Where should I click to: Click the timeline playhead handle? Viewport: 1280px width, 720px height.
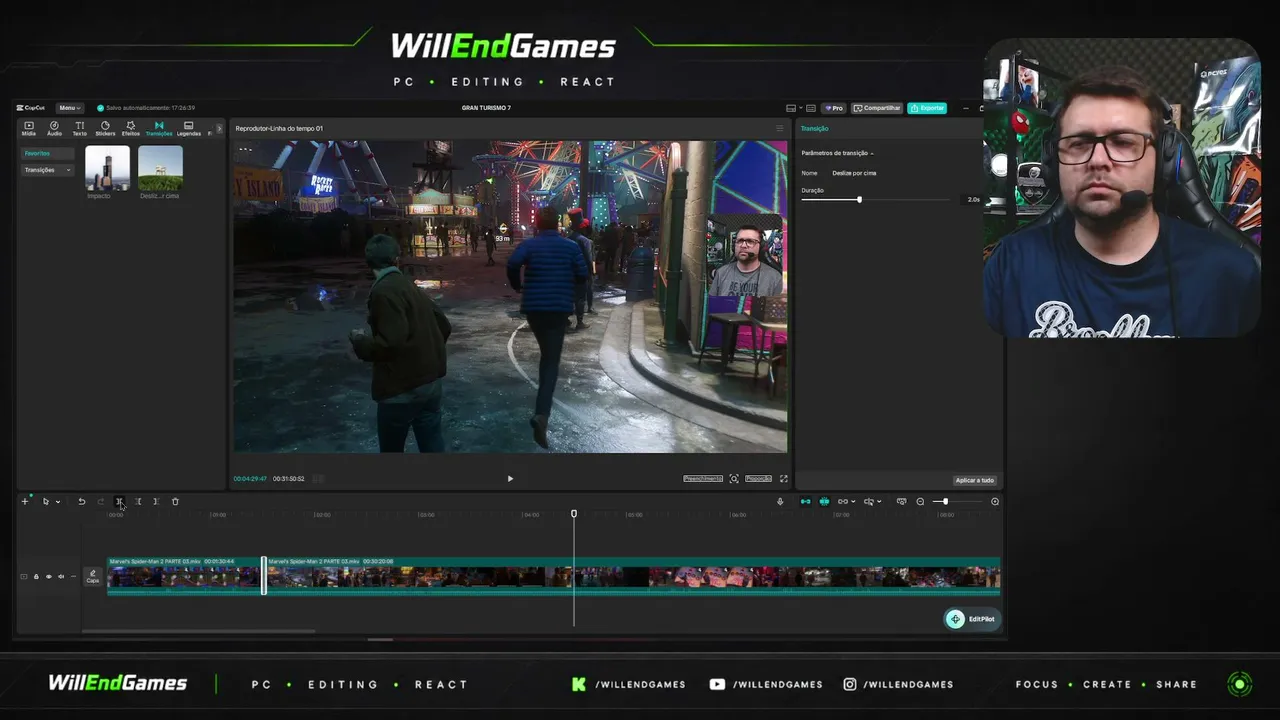[x=574, y=514]
